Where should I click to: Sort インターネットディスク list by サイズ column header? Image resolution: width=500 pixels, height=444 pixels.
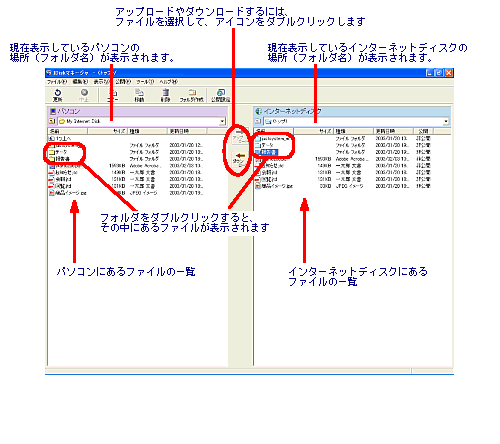point(314,131)
